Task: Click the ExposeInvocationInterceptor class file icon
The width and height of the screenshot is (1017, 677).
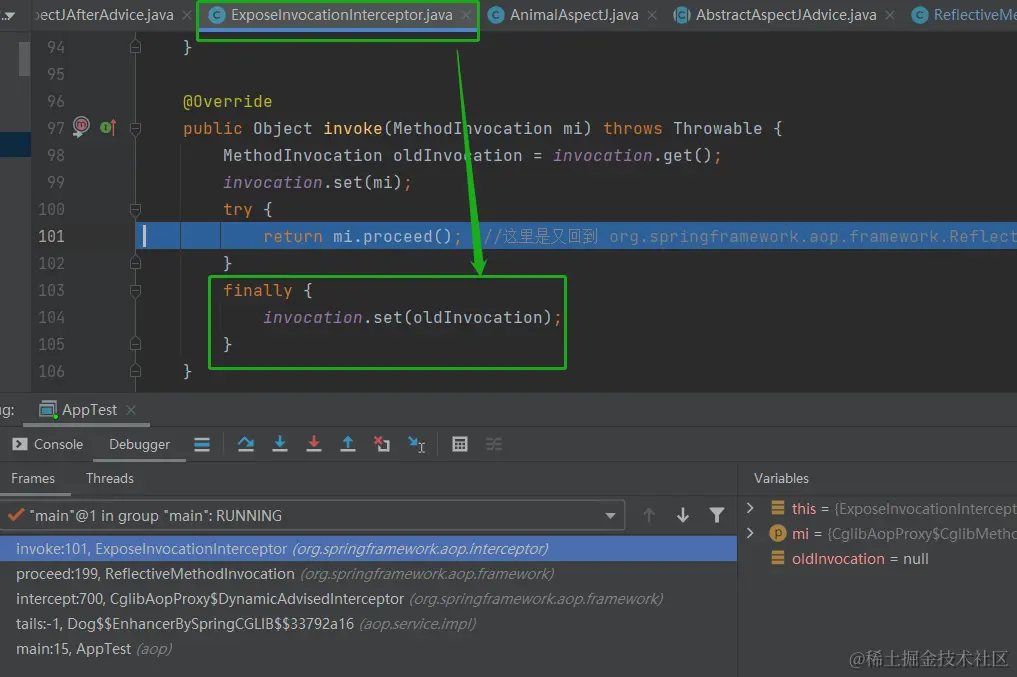Action: 218,15
